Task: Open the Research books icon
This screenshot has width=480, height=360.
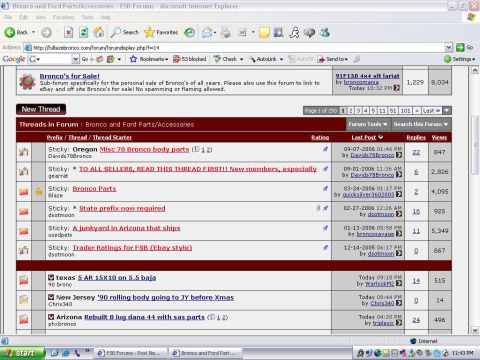Action: 278,32
